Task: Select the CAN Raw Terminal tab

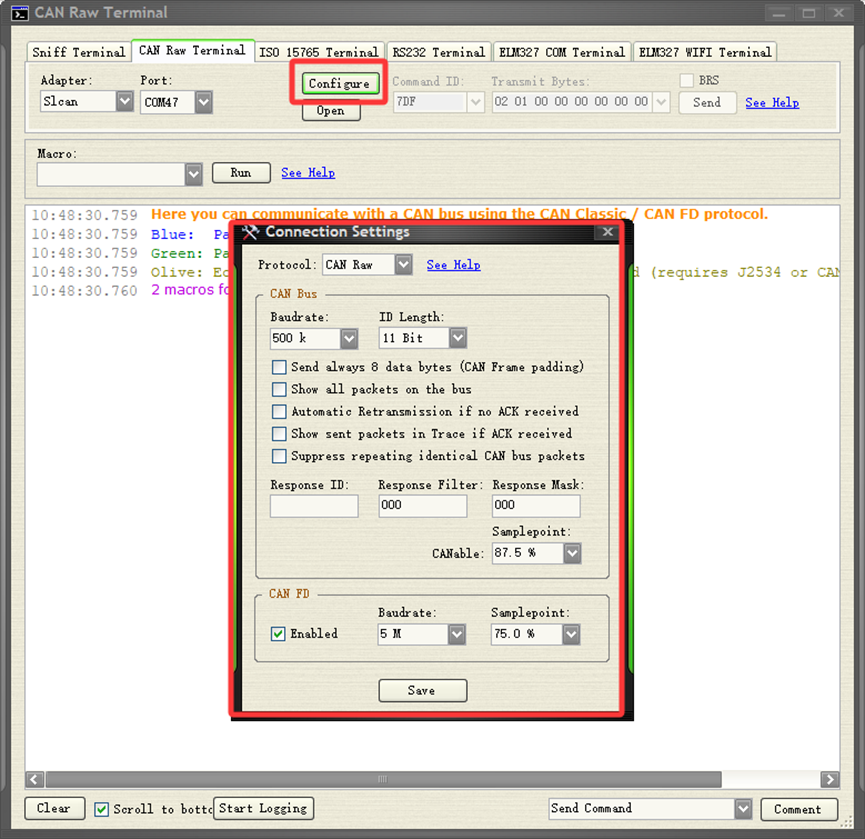Action: point(192,50)
